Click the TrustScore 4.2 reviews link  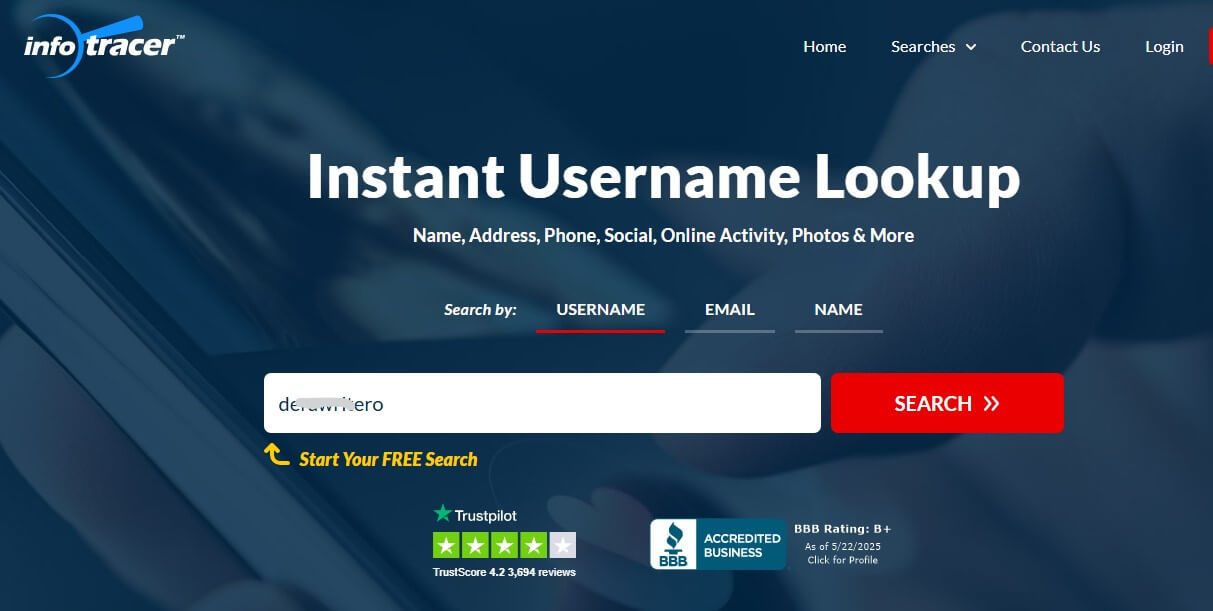pyautogui.click(x=504, y=572)
